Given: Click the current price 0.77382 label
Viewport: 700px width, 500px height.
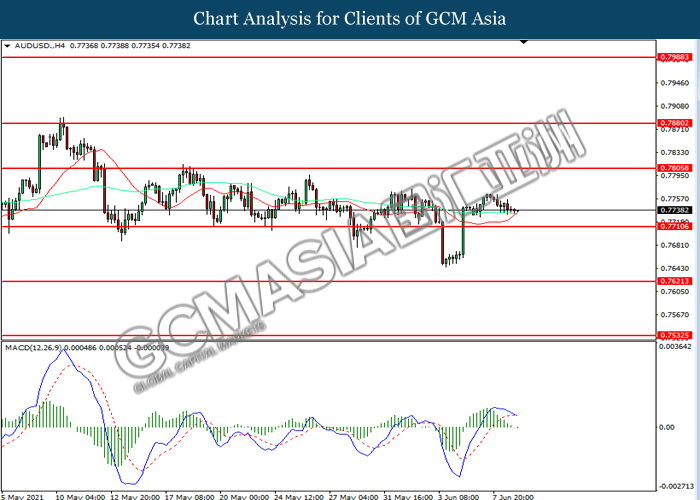Looking at the screenshot, I should pyautogui.click(x=675, y=210).
